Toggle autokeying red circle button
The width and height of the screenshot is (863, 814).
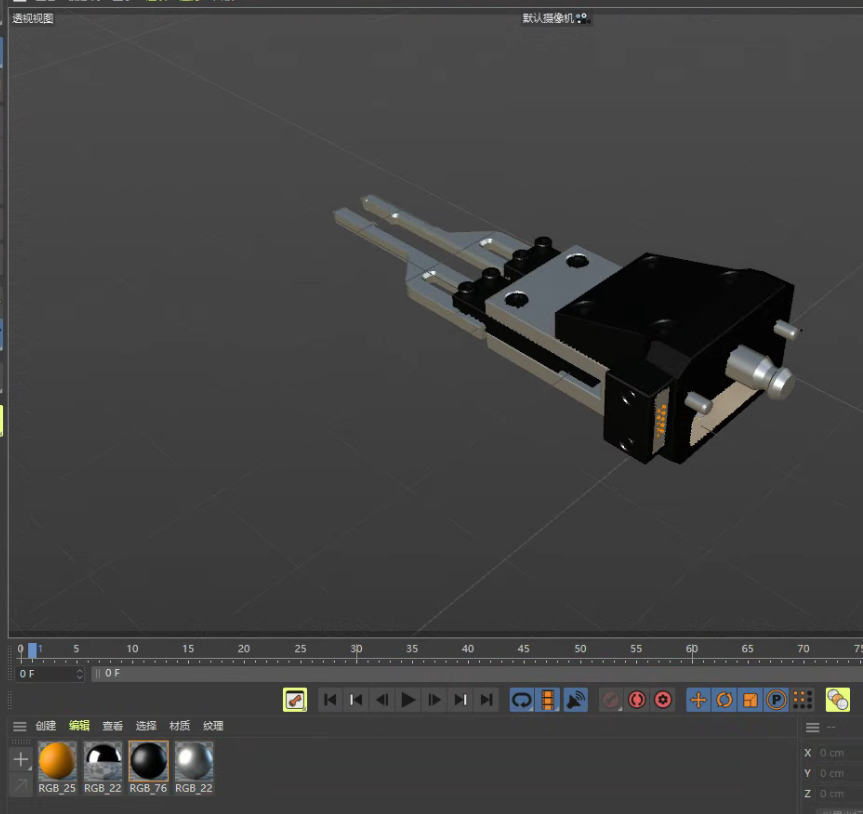pos(636,700)
